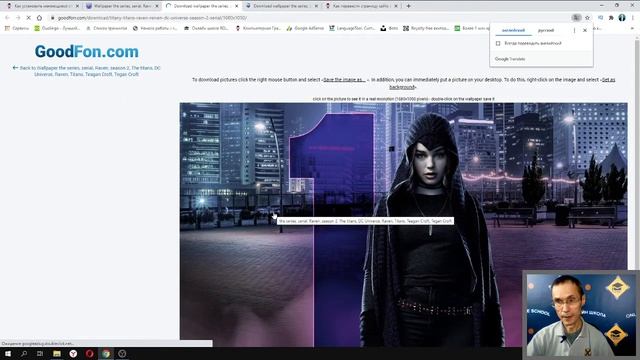Bookmark this page with the star icon

click(587, 18)
